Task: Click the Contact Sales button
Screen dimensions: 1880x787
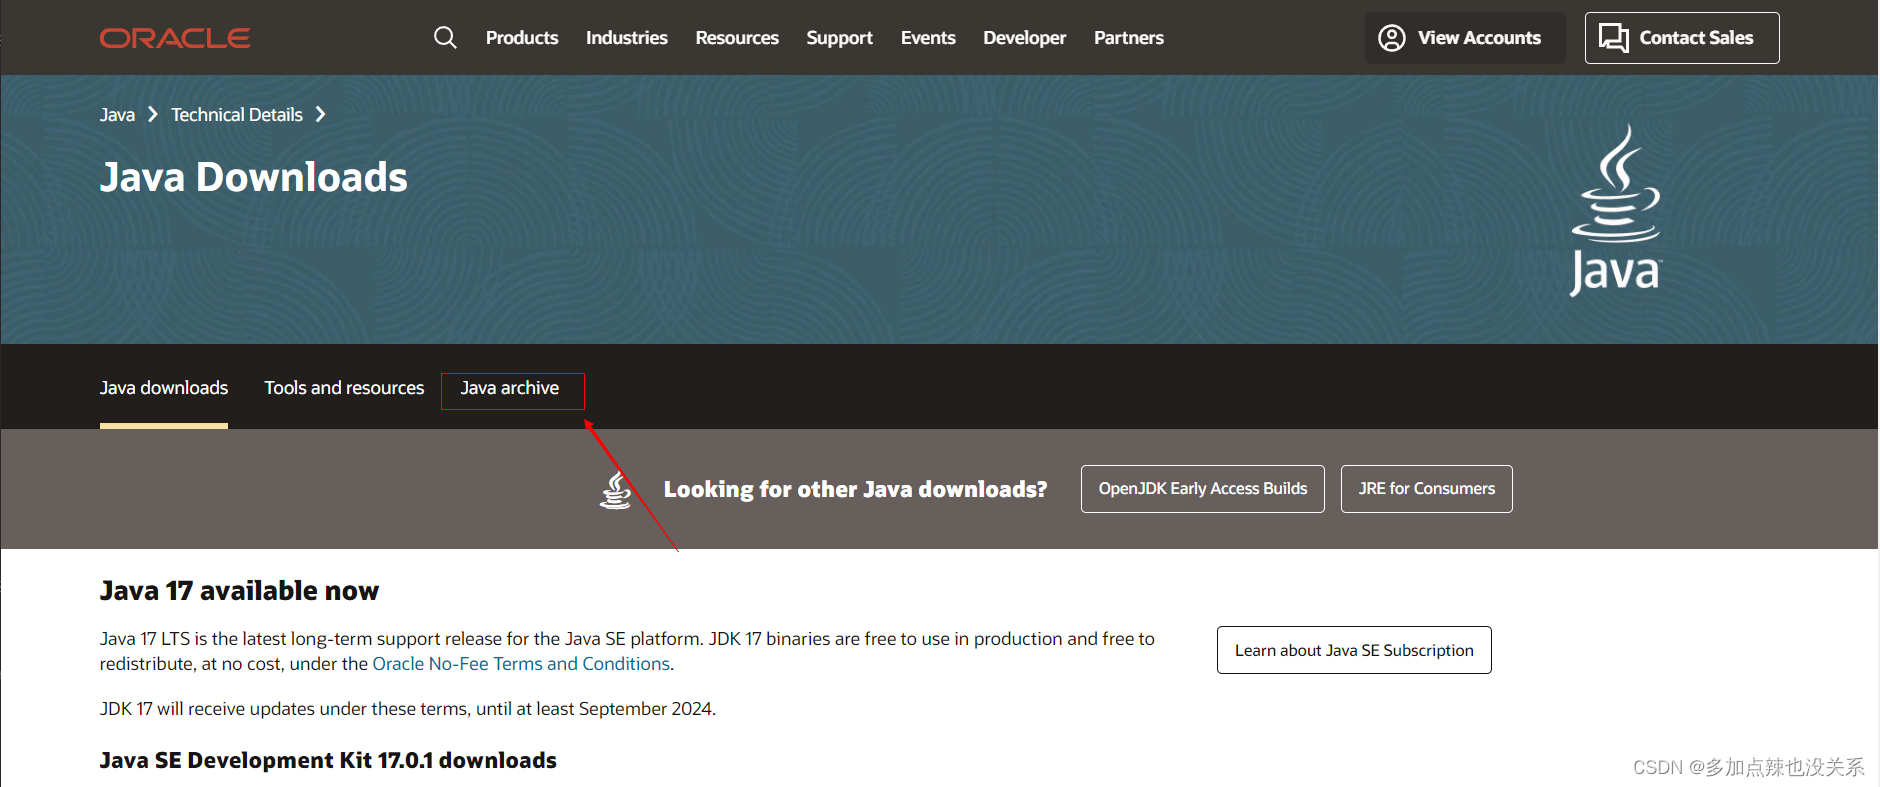Action: tap(1682, 38)
